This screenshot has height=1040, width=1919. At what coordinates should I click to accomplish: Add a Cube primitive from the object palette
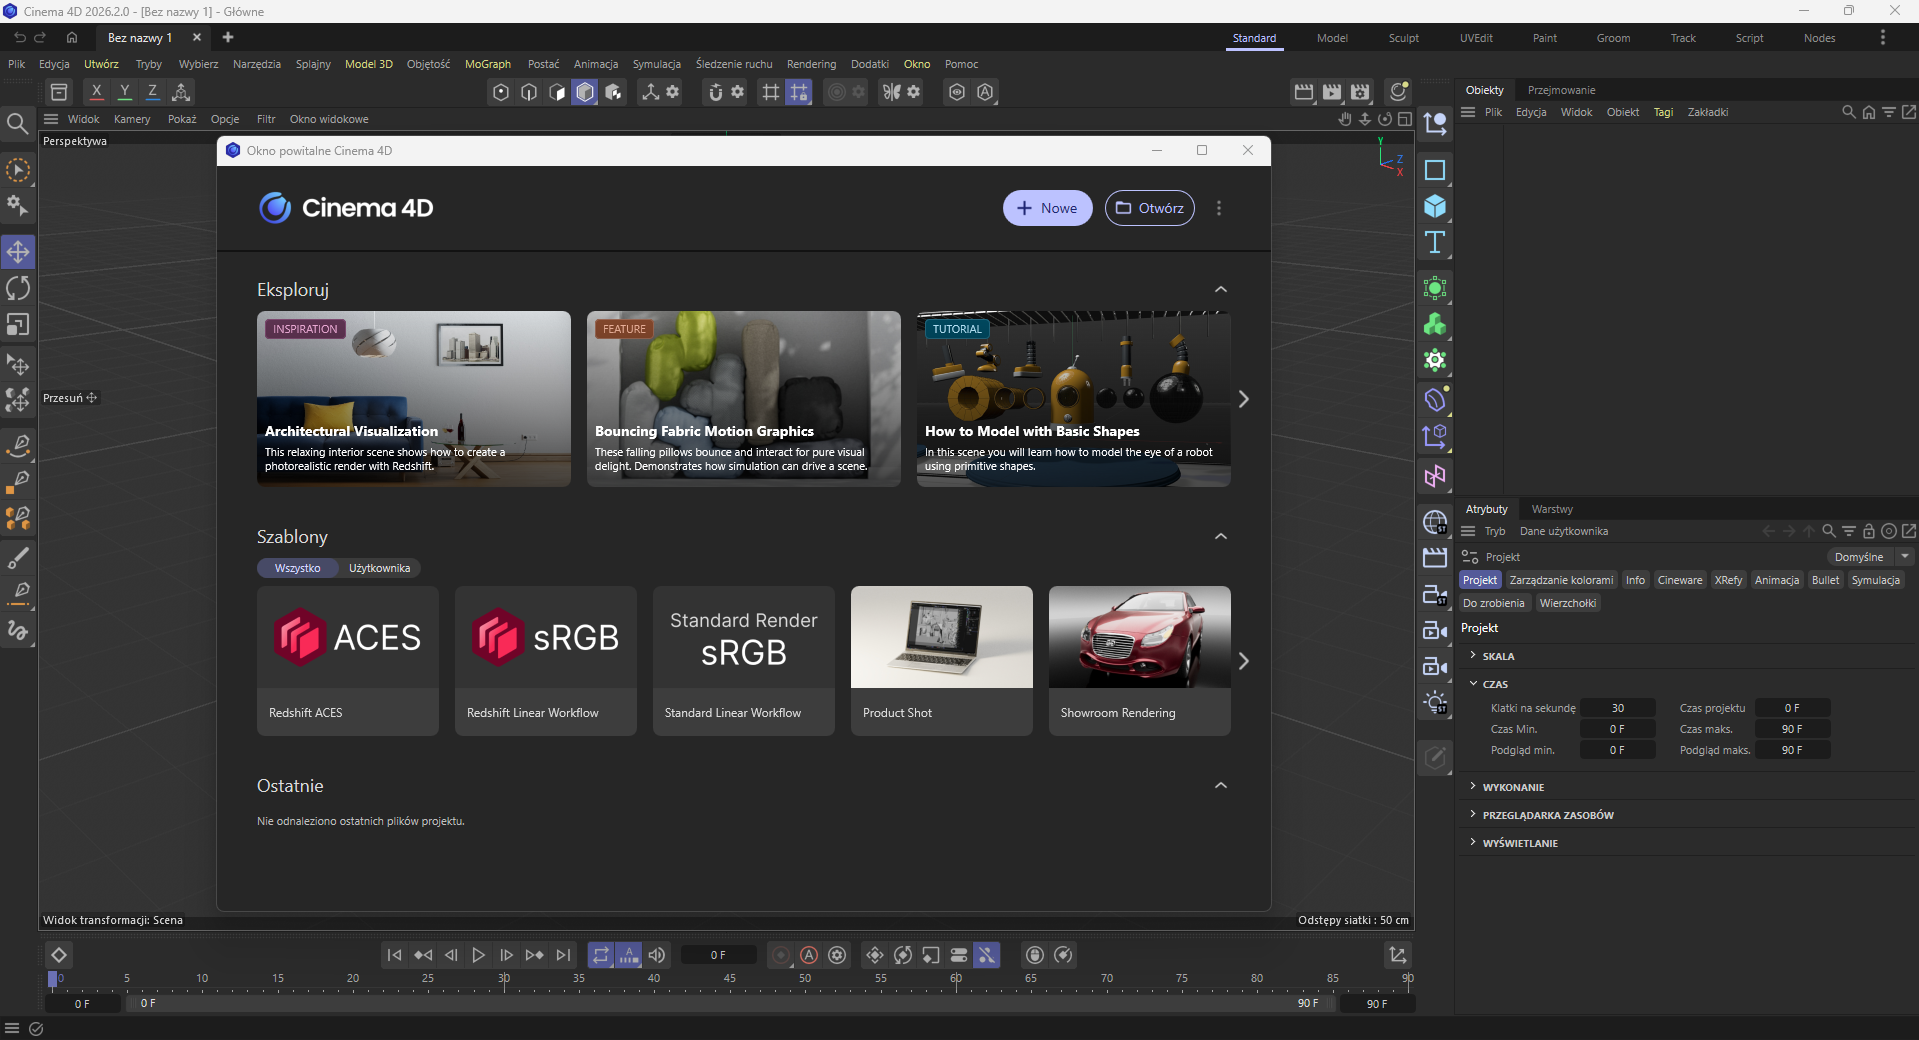click(x=1435, y=206)
